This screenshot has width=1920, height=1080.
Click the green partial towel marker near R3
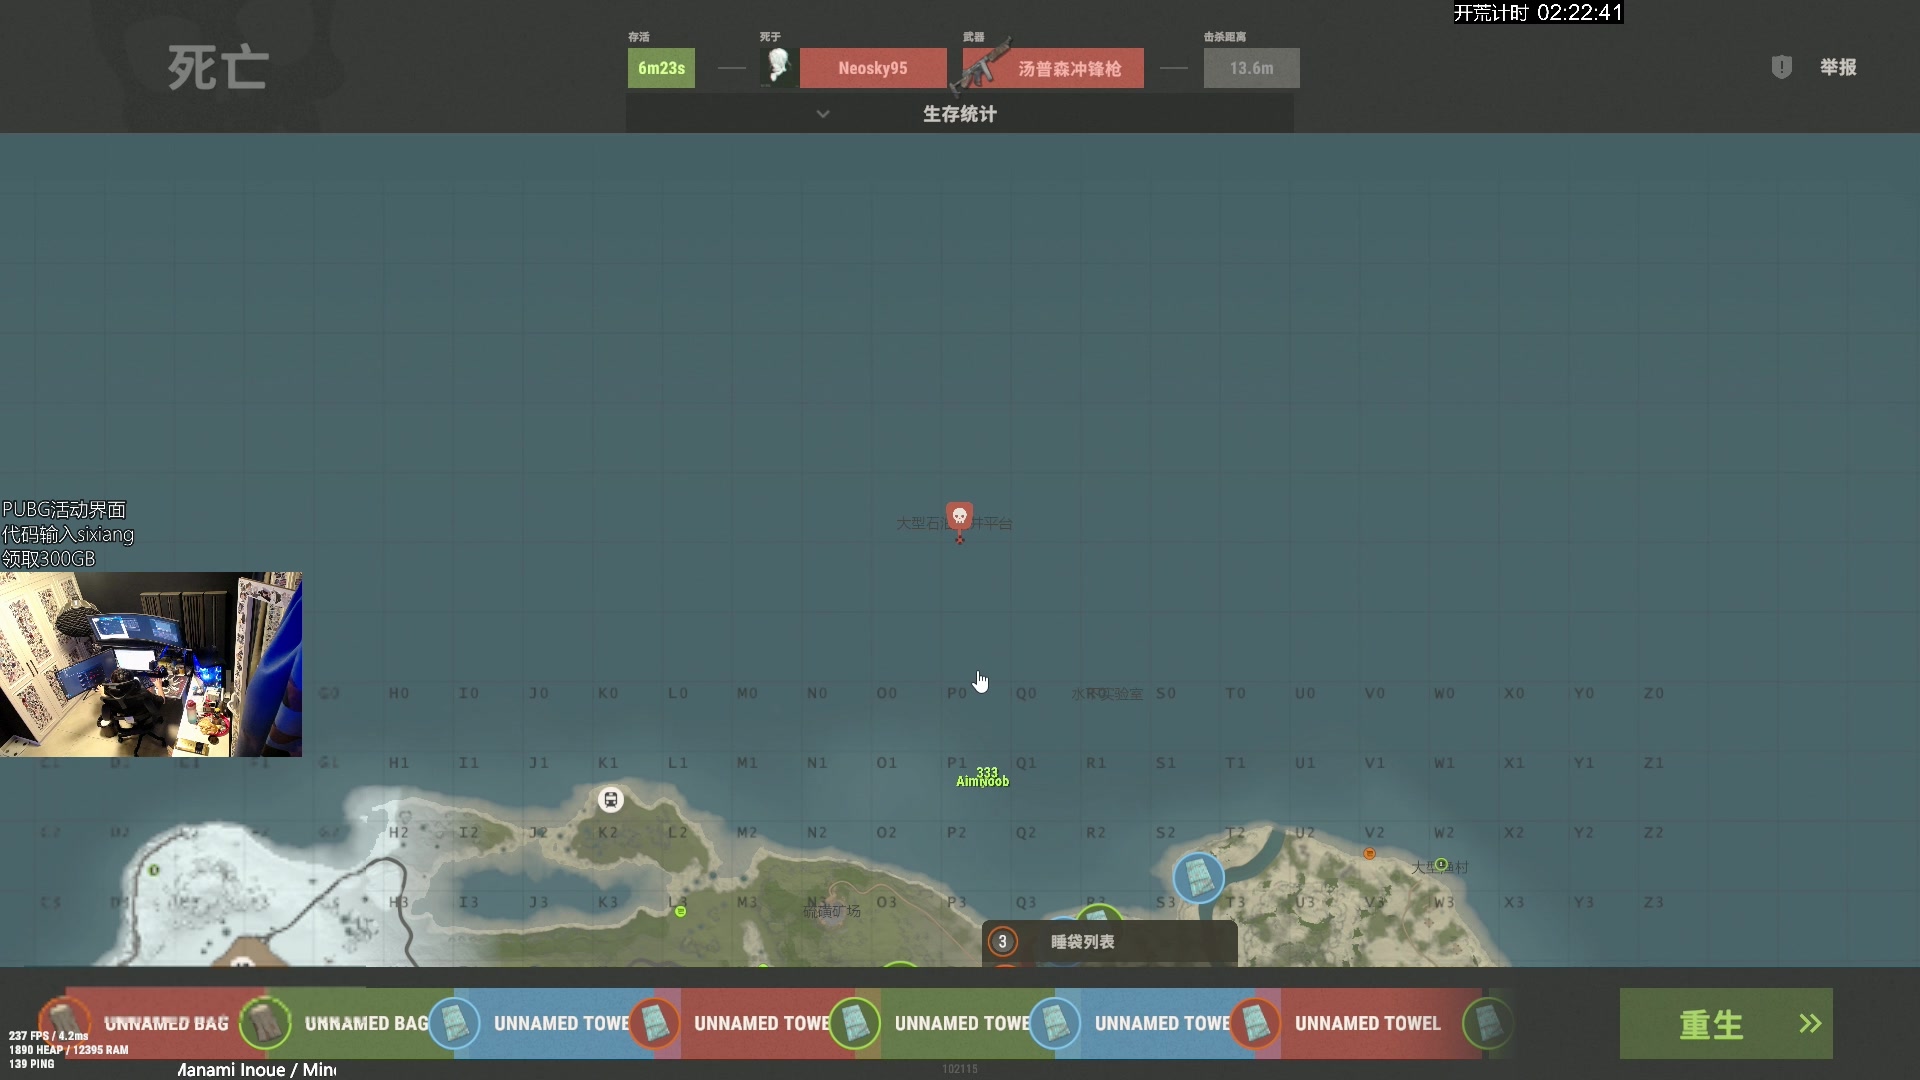pos(1100,912)
